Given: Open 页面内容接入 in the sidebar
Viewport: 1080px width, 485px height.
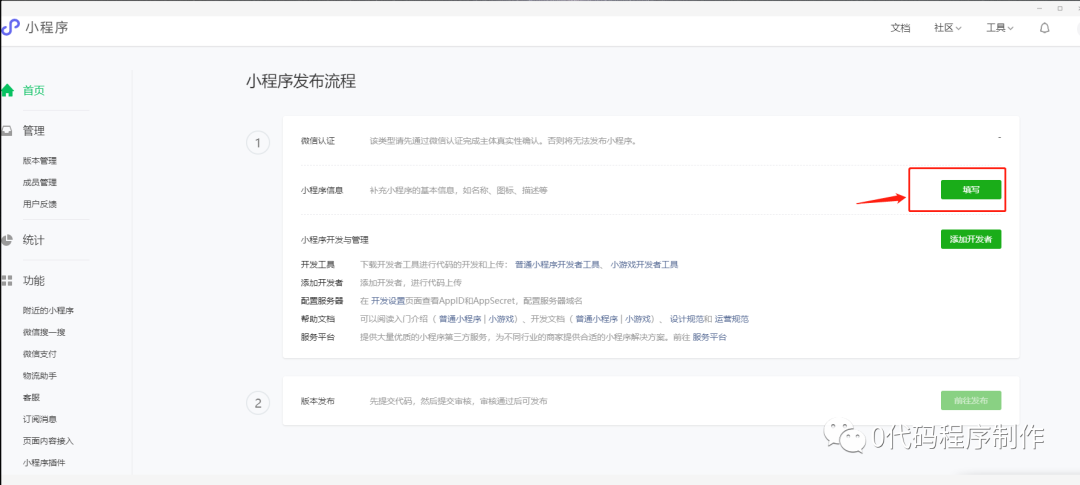Looking at the screenshot, I should (x=48, y=441).
